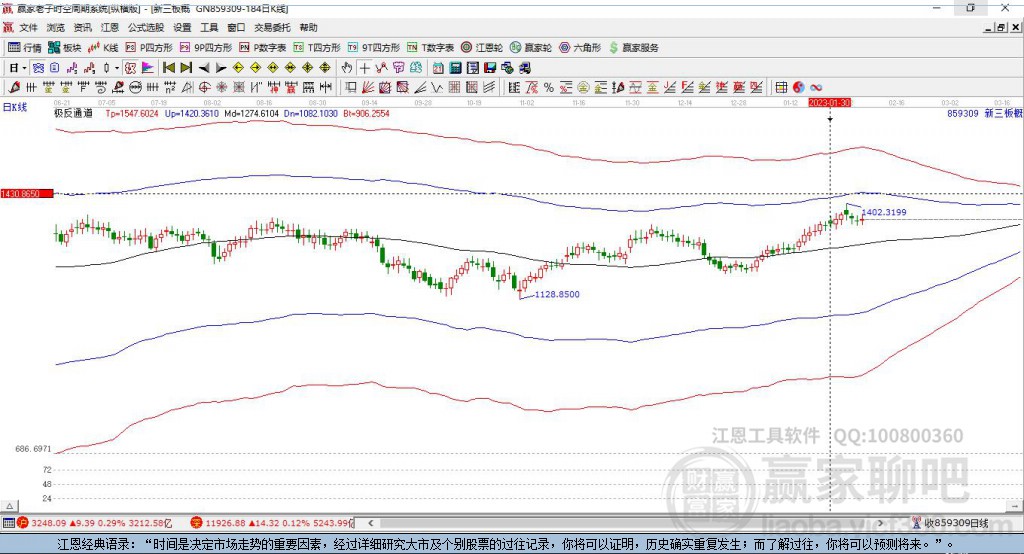Click the grid table icon beside yin-yang
Image resolution: width=1024 pixels, height=554 pixels.
pos(781,88)
